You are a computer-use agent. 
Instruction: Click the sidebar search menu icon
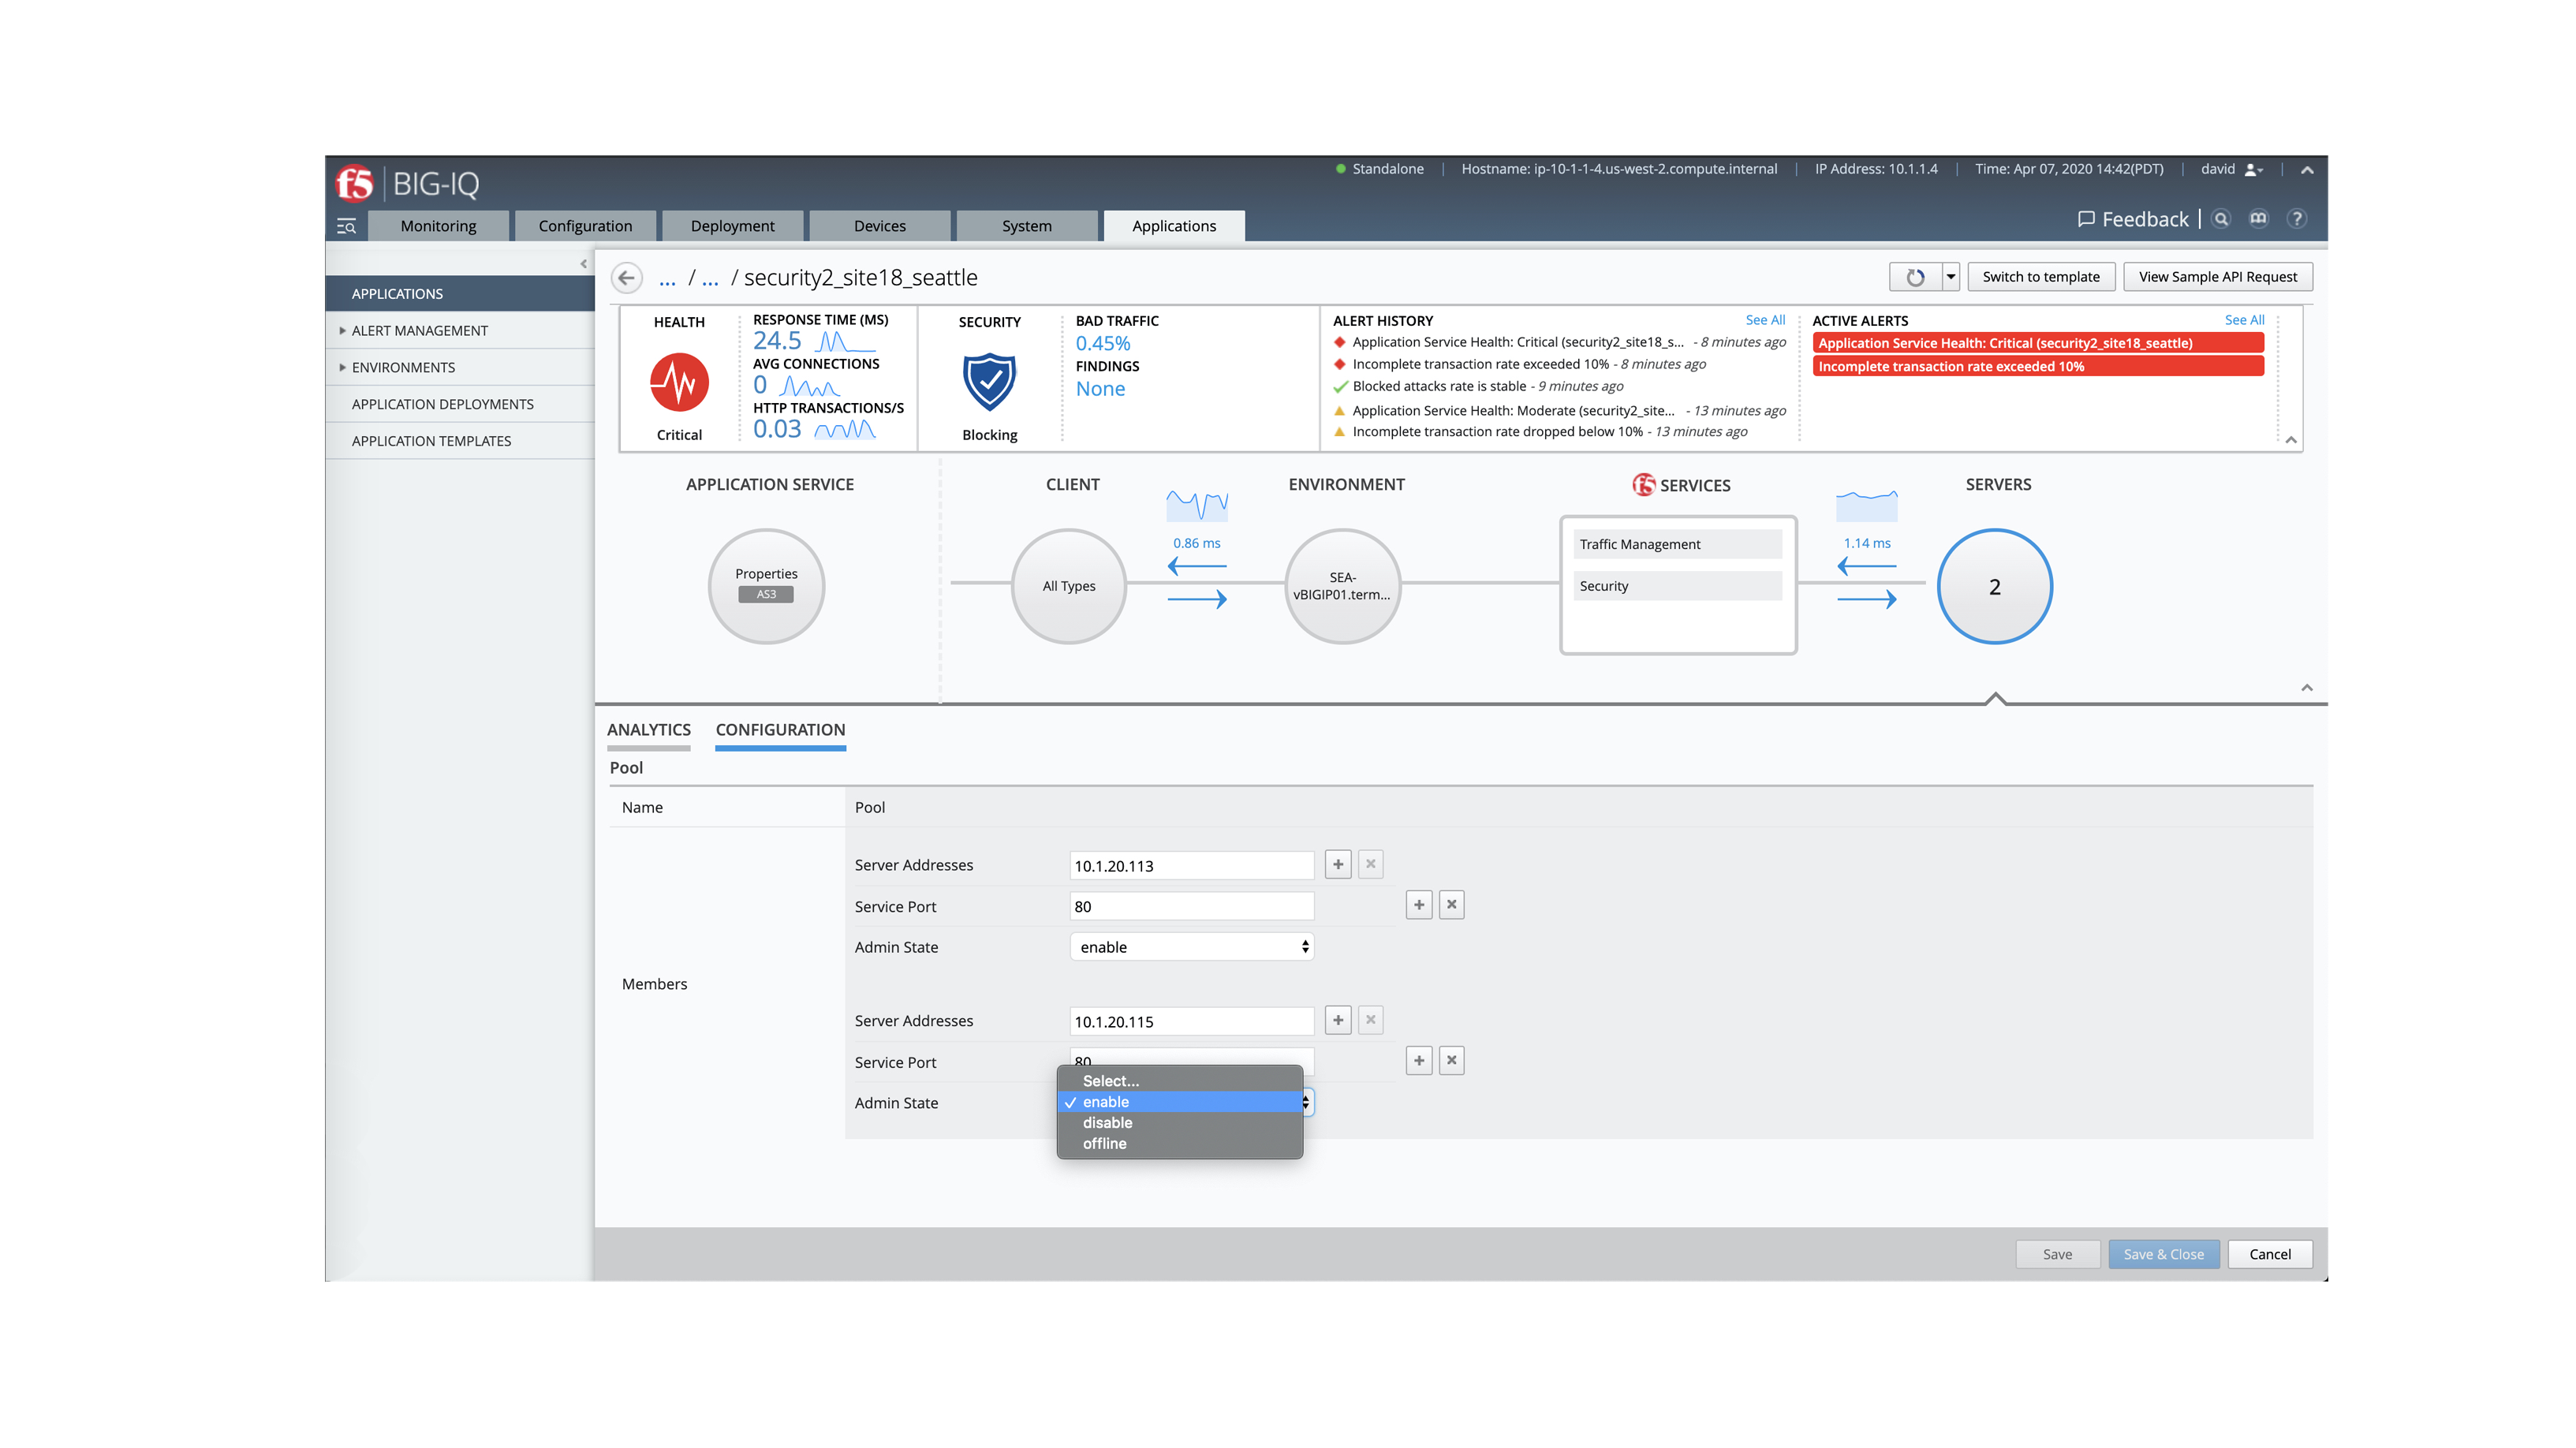pyautogui.click(x=346, y=226)
